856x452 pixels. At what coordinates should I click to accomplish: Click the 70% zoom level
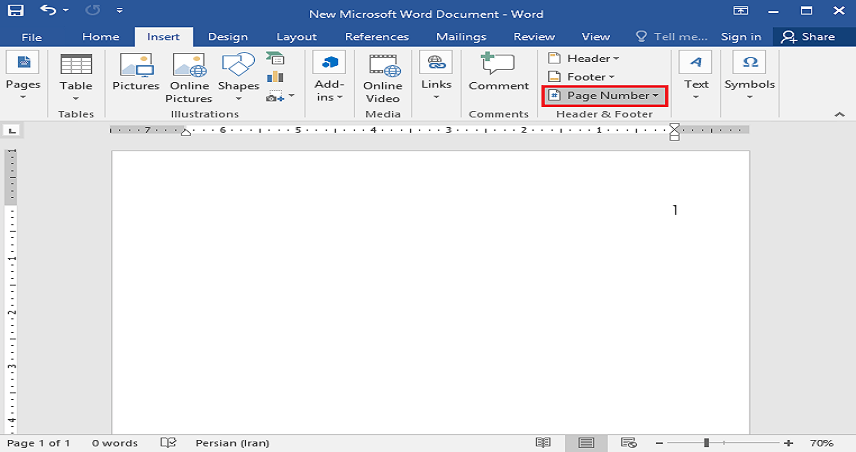(x=822, y=443)
